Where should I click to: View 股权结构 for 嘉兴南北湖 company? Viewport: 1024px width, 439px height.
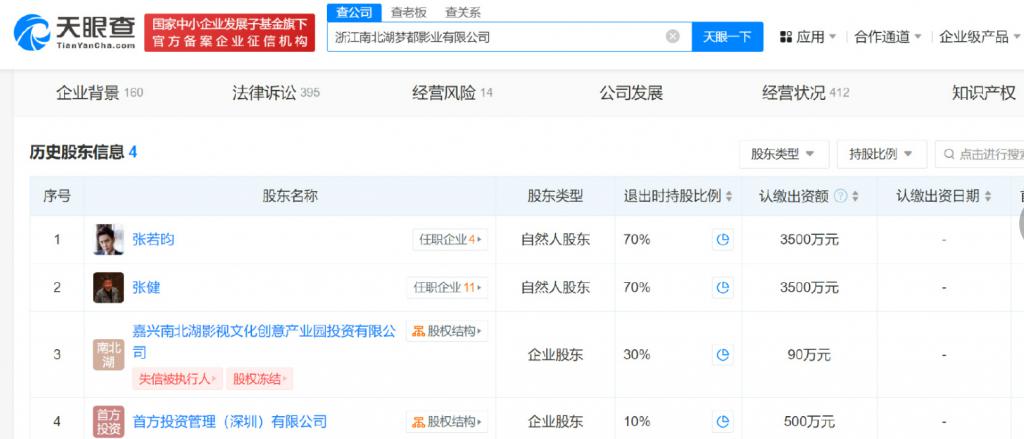pyautogui.click(x=447, y=331)
